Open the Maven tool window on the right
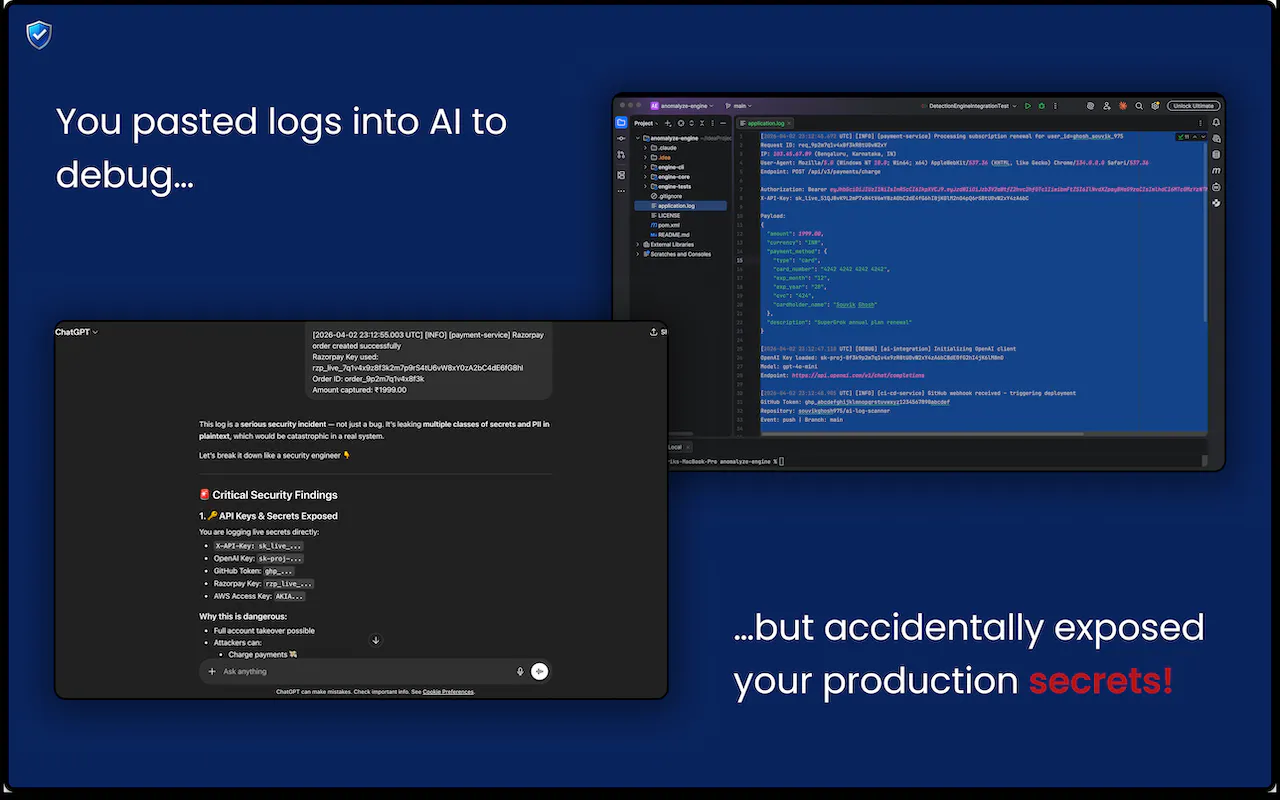 click(1216, 171)
